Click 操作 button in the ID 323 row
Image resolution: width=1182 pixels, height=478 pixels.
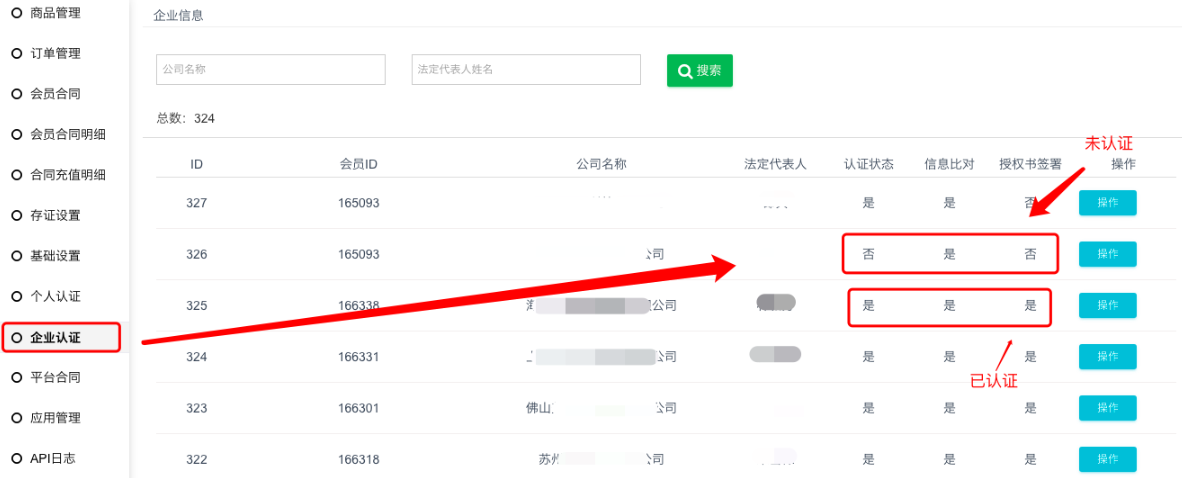[x=1107, y=408]
